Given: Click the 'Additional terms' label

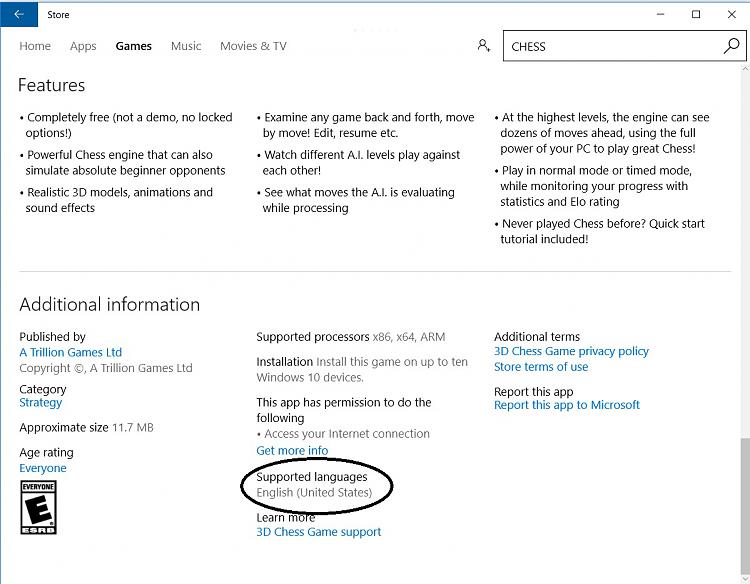Looking at the screenshot, I should click(537, 337).
